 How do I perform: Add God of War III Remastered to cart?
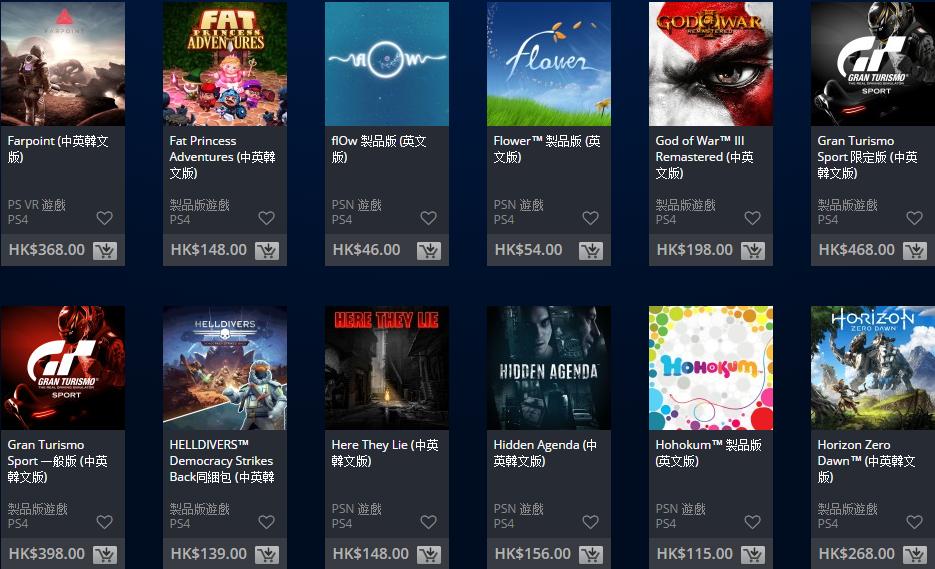pos(753,251)
